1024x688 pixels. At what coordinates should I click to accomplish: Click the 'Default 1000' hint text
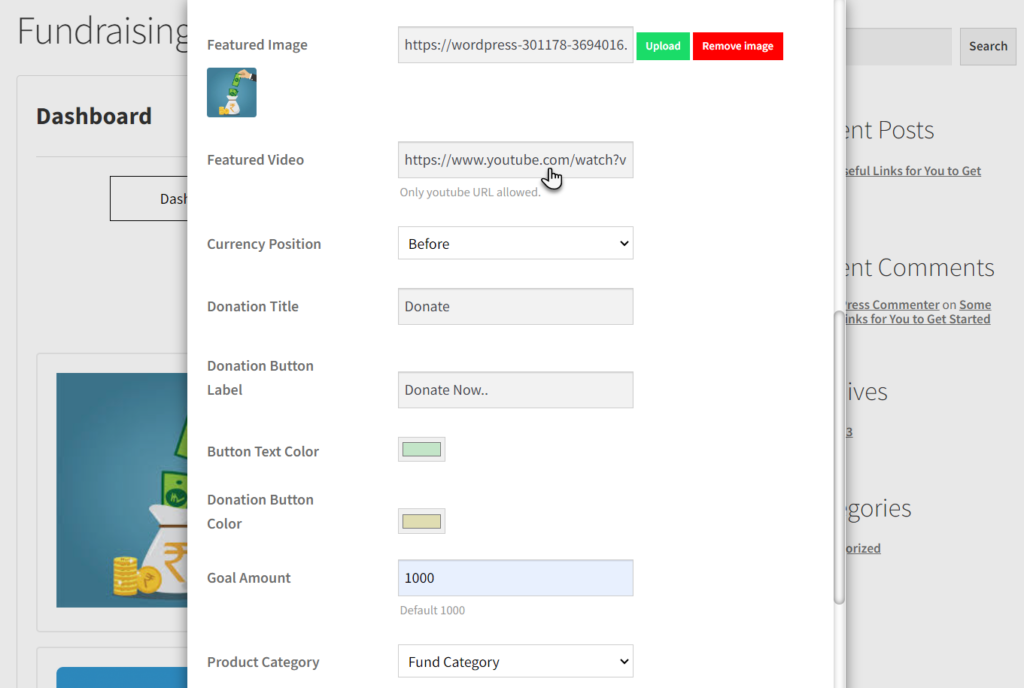tap(432, 610)
